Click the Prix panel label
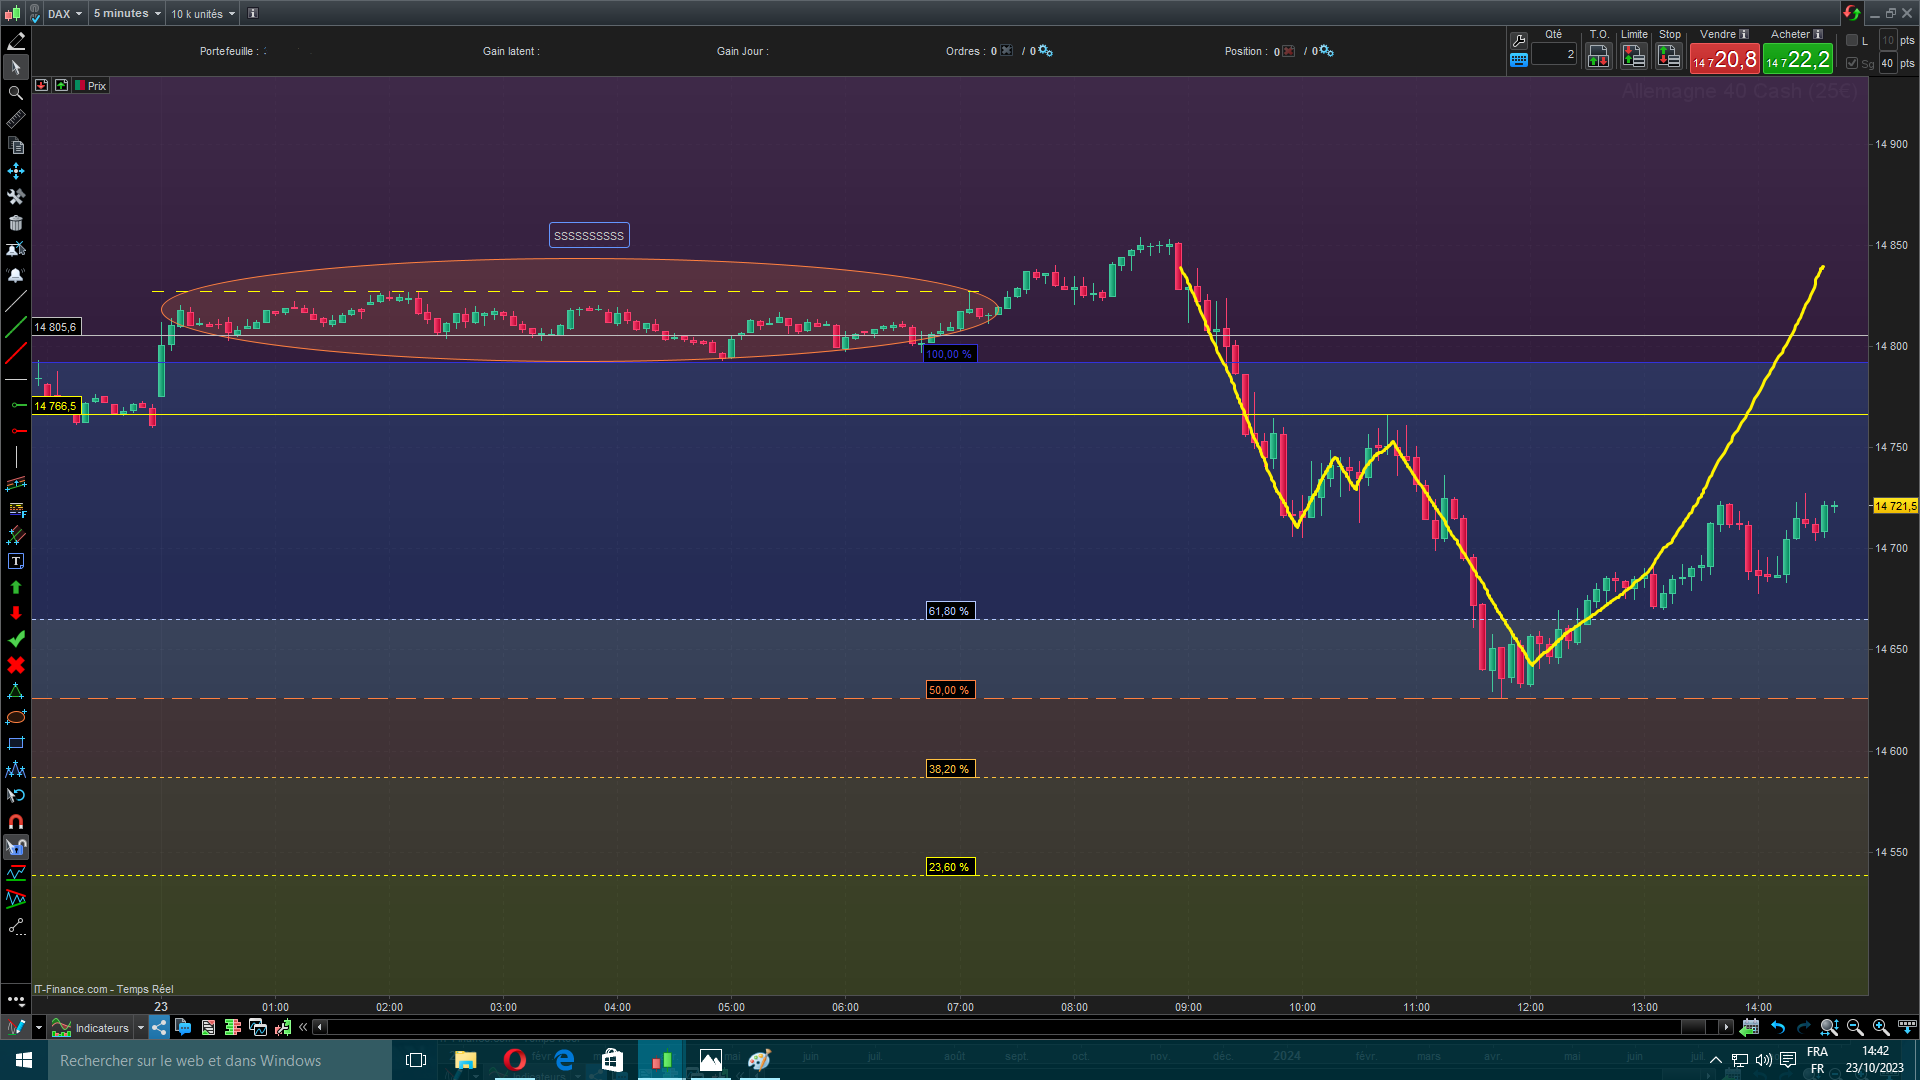 [x=97, y=86]
